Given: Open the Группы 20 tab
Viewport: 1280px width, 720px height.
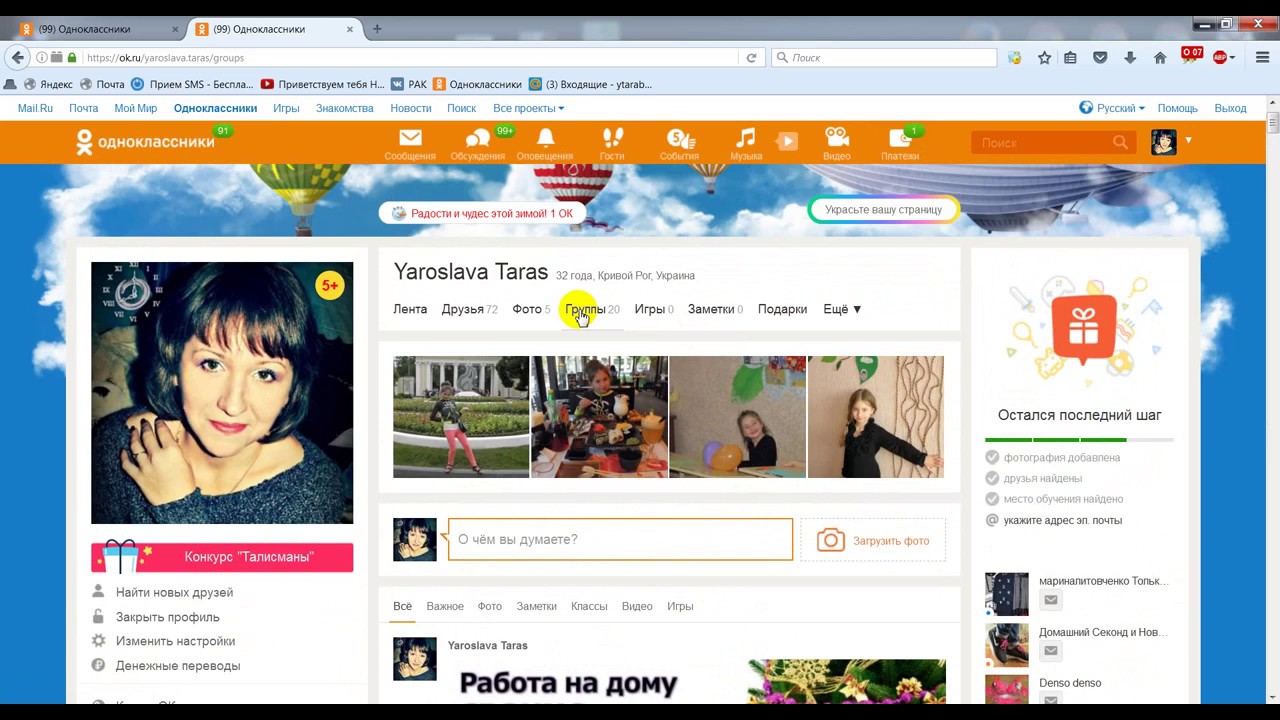Looking at the screenshot, I should [x=592, y=309].
